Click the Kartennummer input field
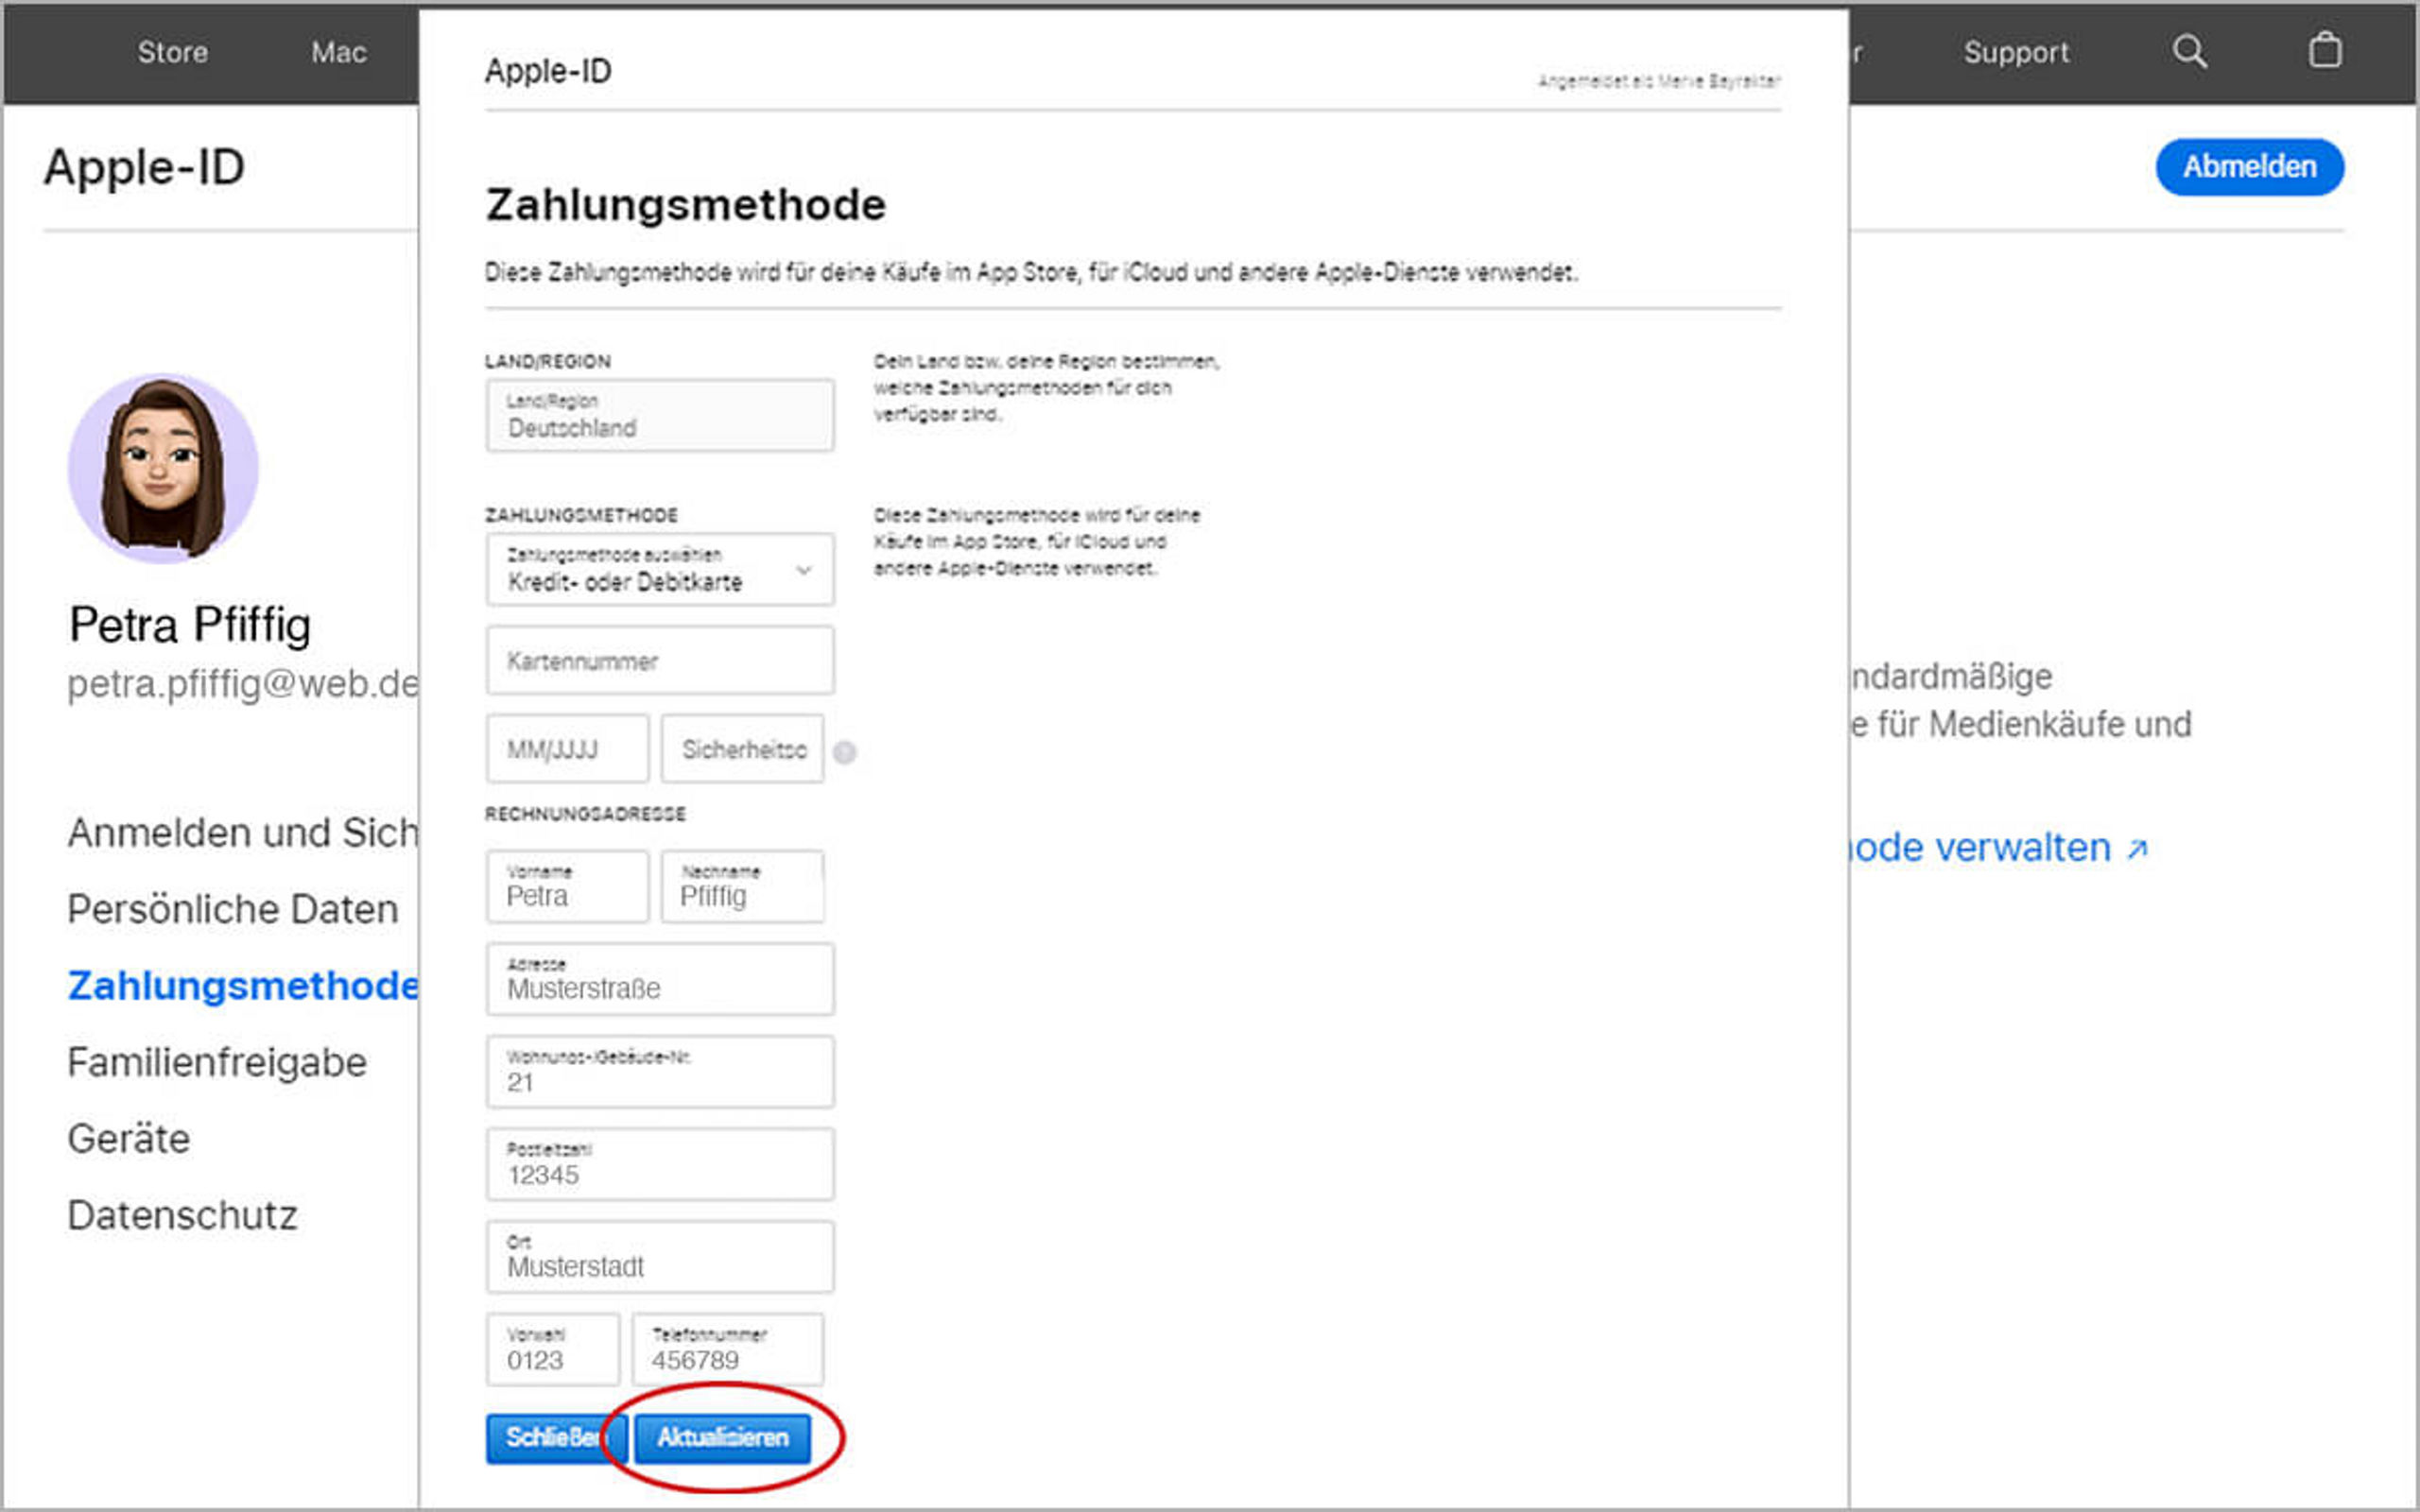 [x=660, y=661]
